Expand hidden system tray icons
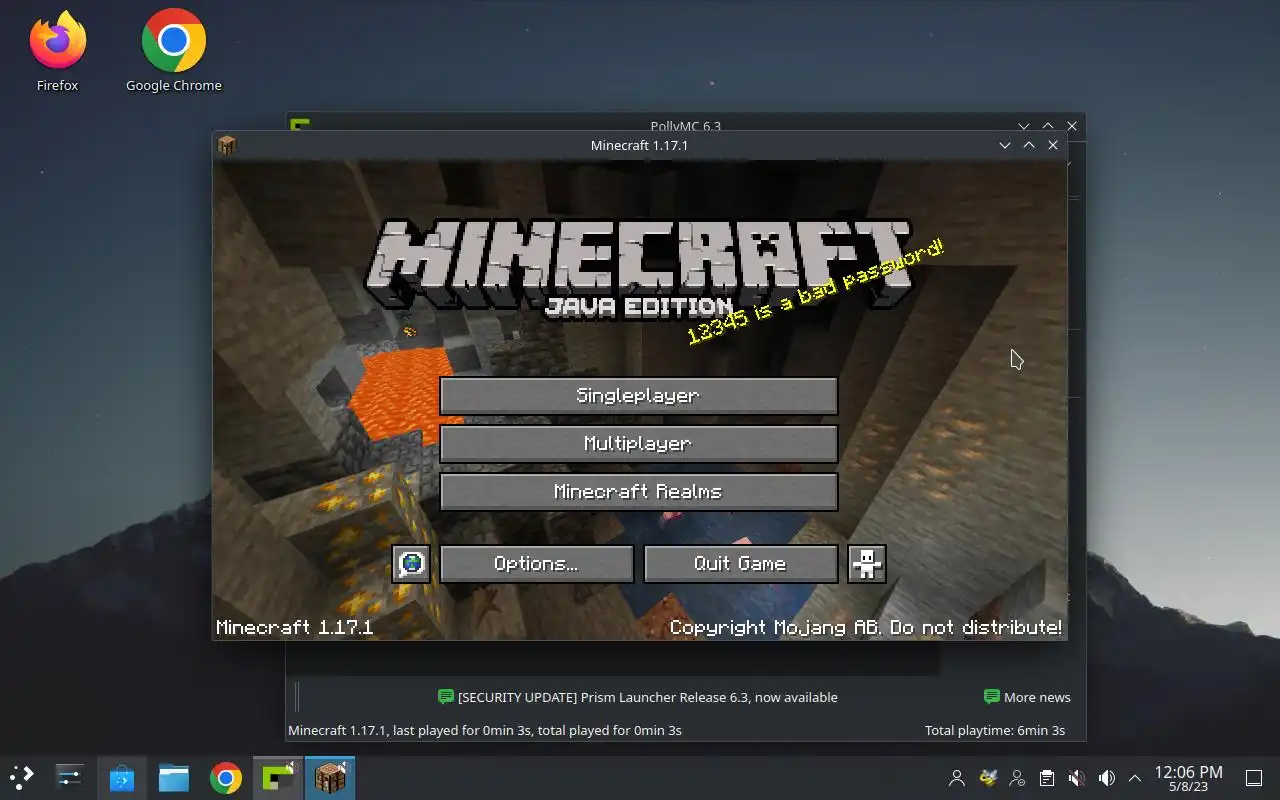Screen dimensions: 1280x800 point(1135,778)
